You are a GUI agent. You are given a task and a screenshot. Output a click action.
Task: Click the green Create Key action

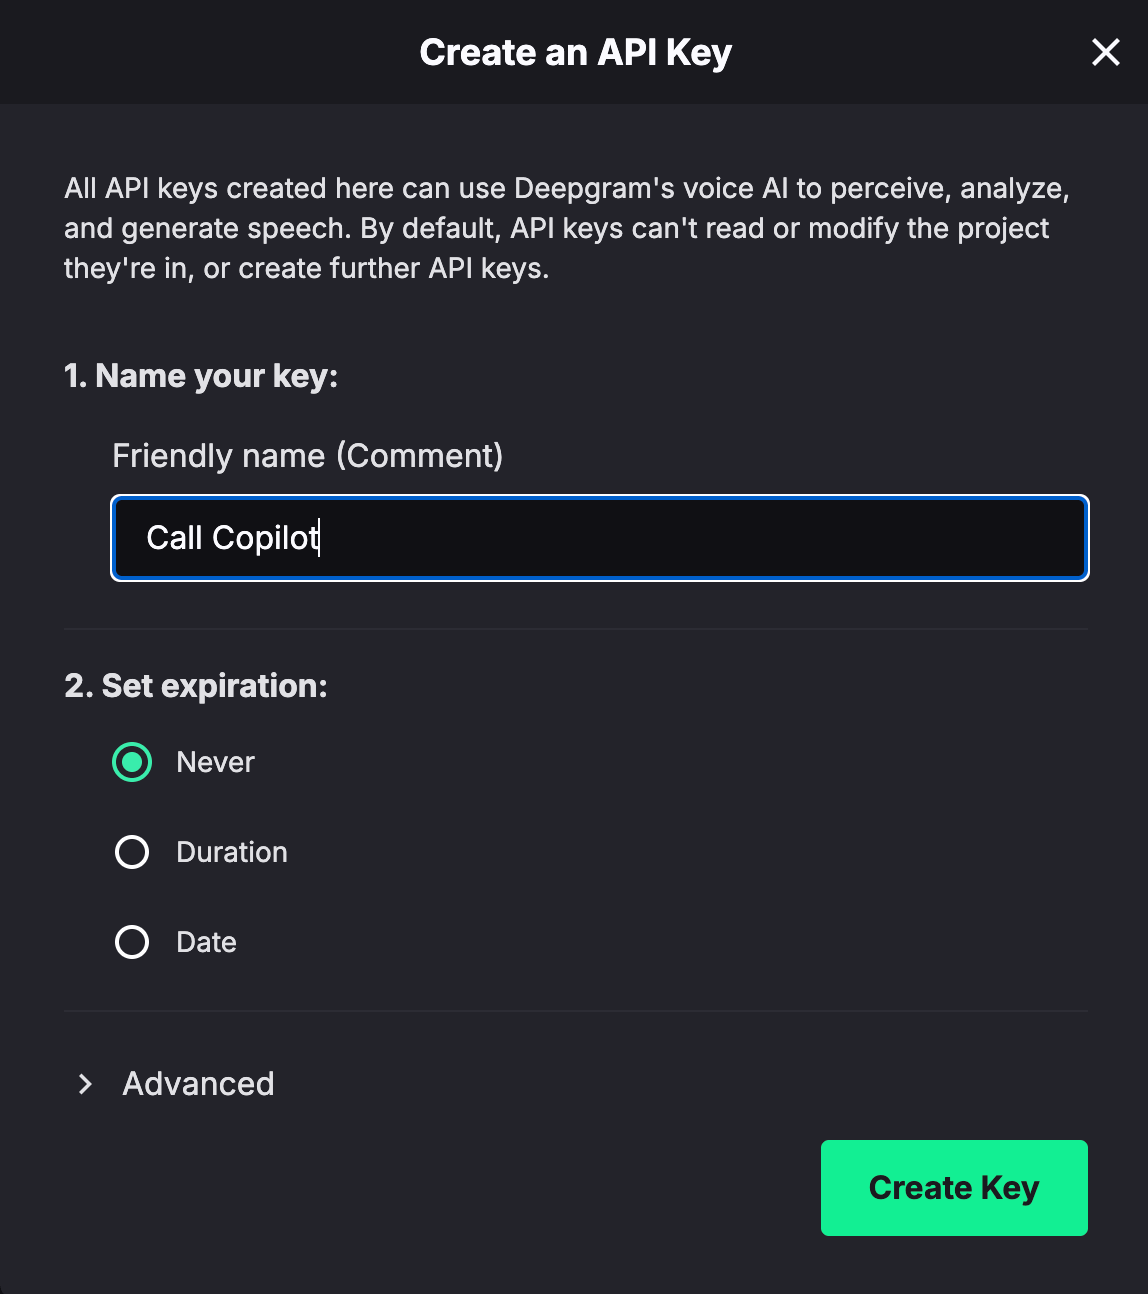953,1187
